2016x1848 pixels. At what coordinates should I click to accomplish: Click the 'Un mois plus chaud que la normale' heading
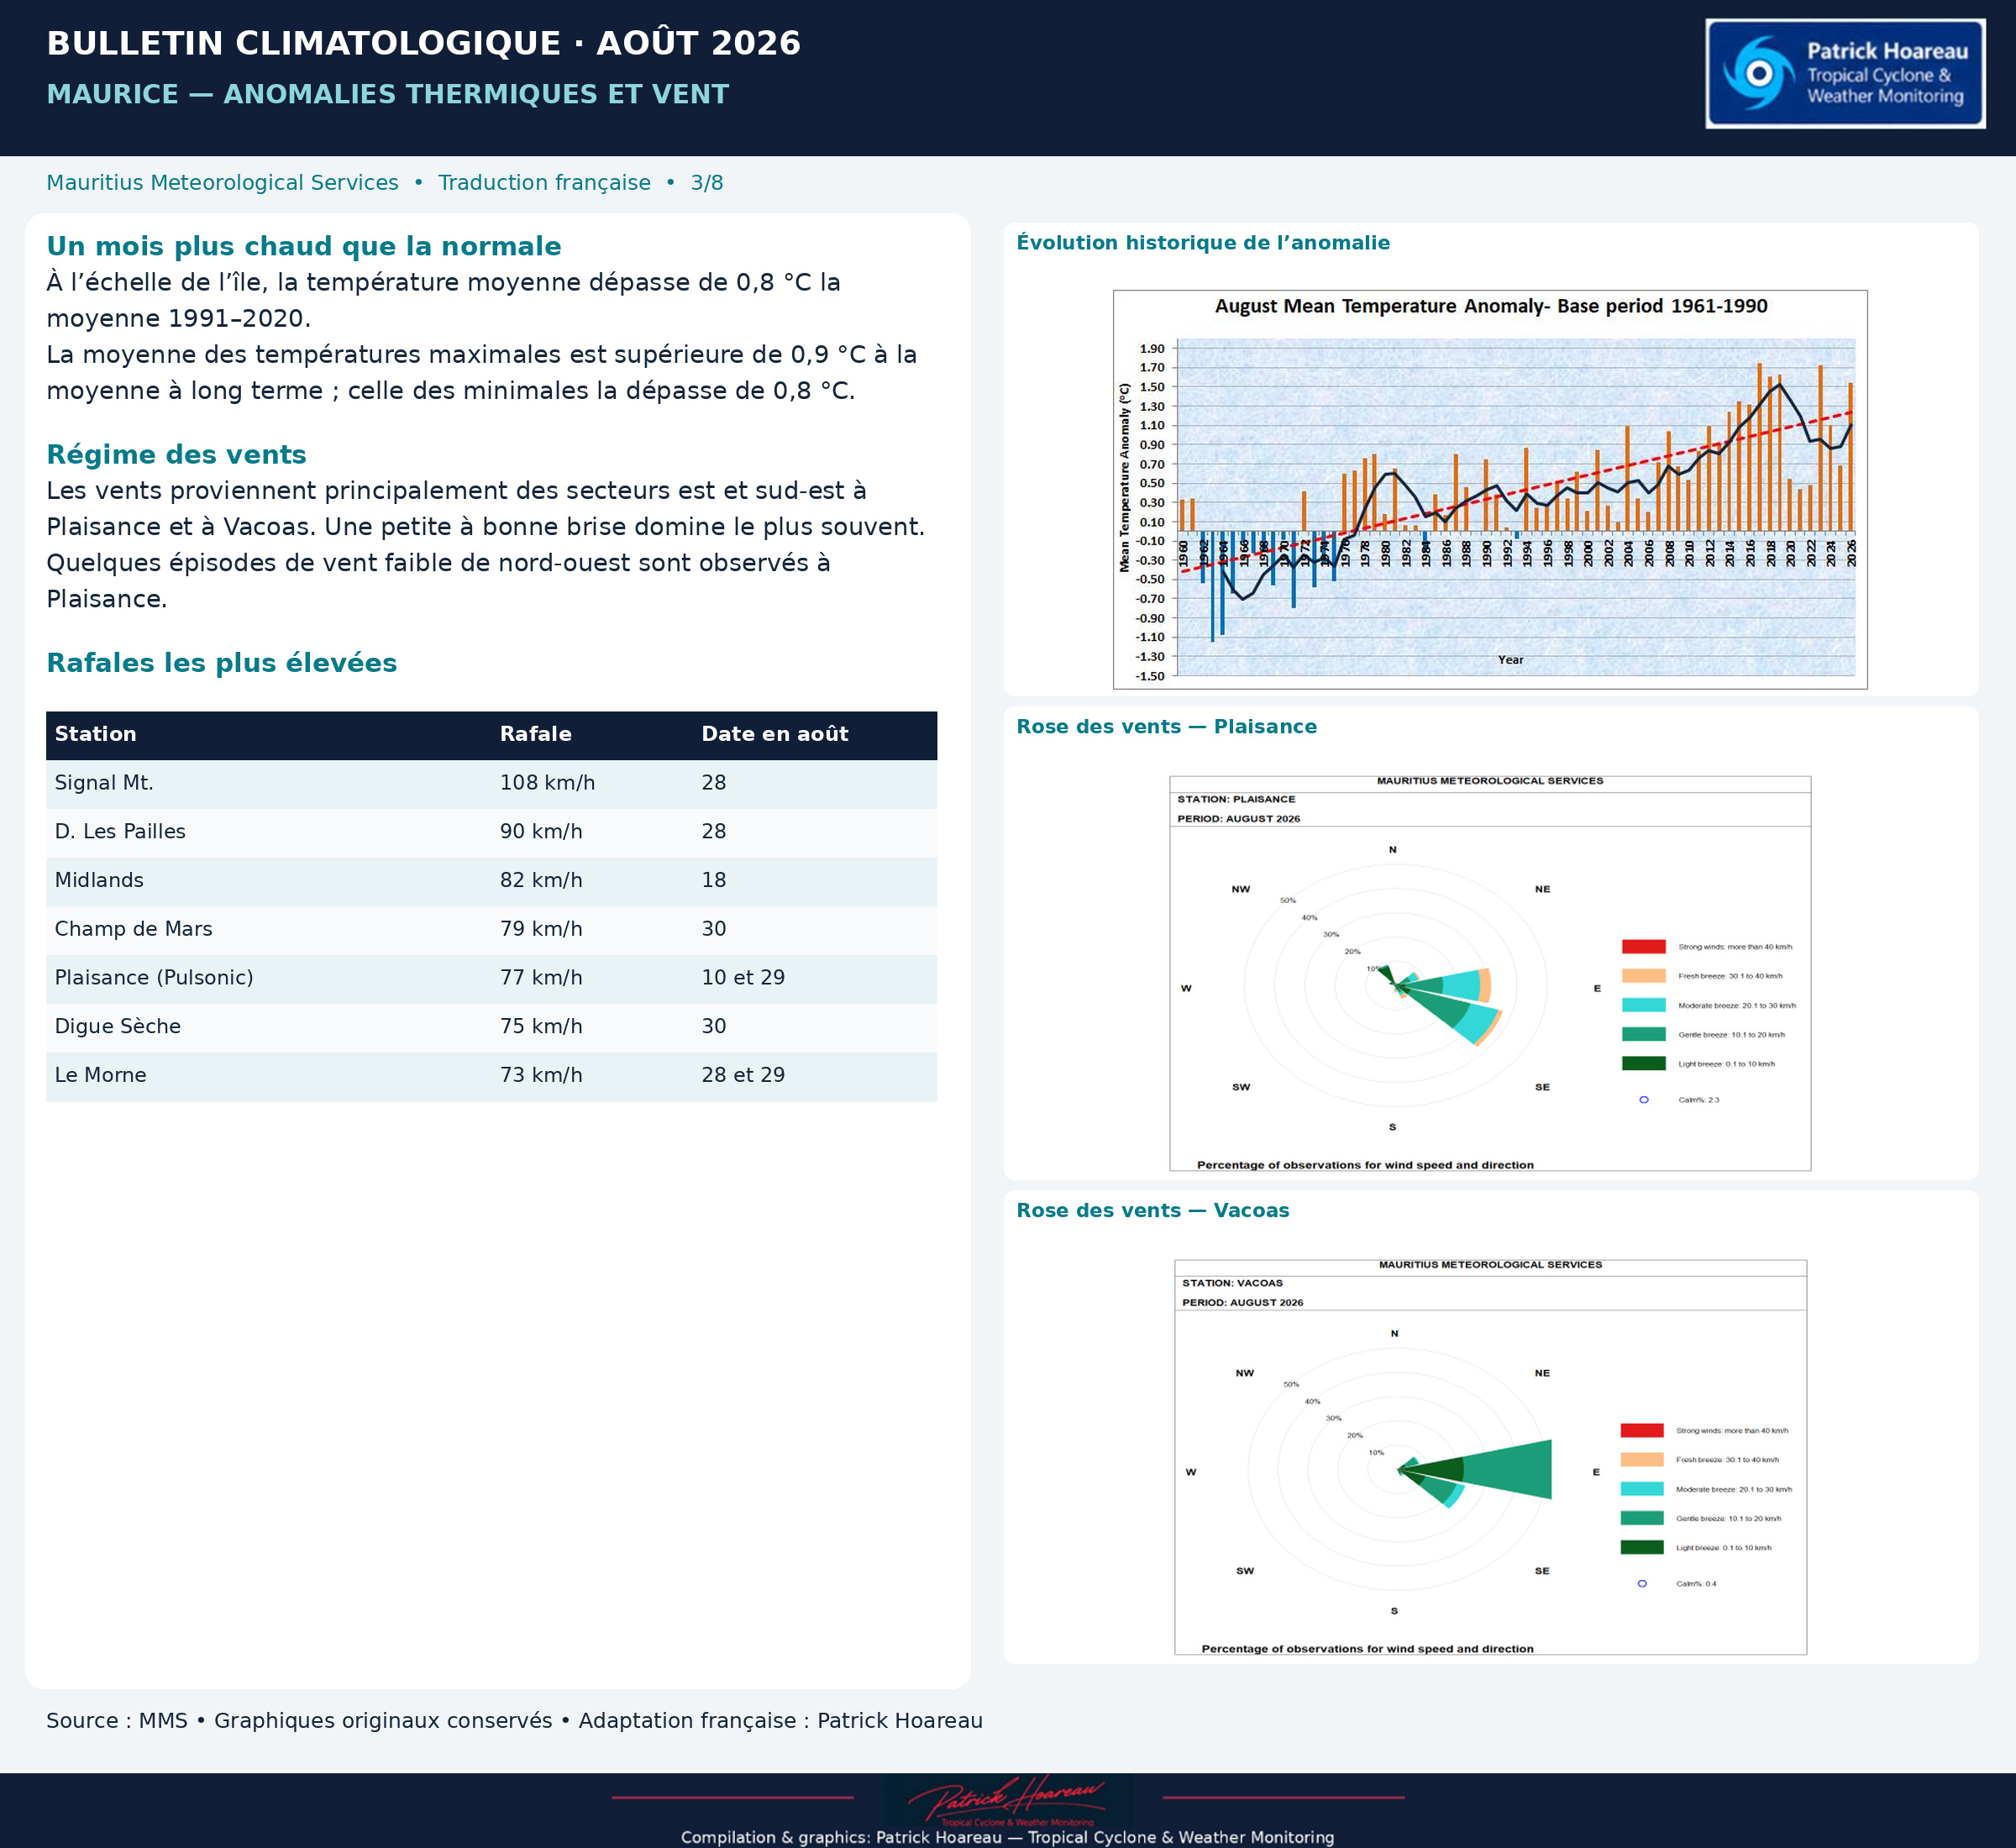pyautogui.click(x=304, y=246)
